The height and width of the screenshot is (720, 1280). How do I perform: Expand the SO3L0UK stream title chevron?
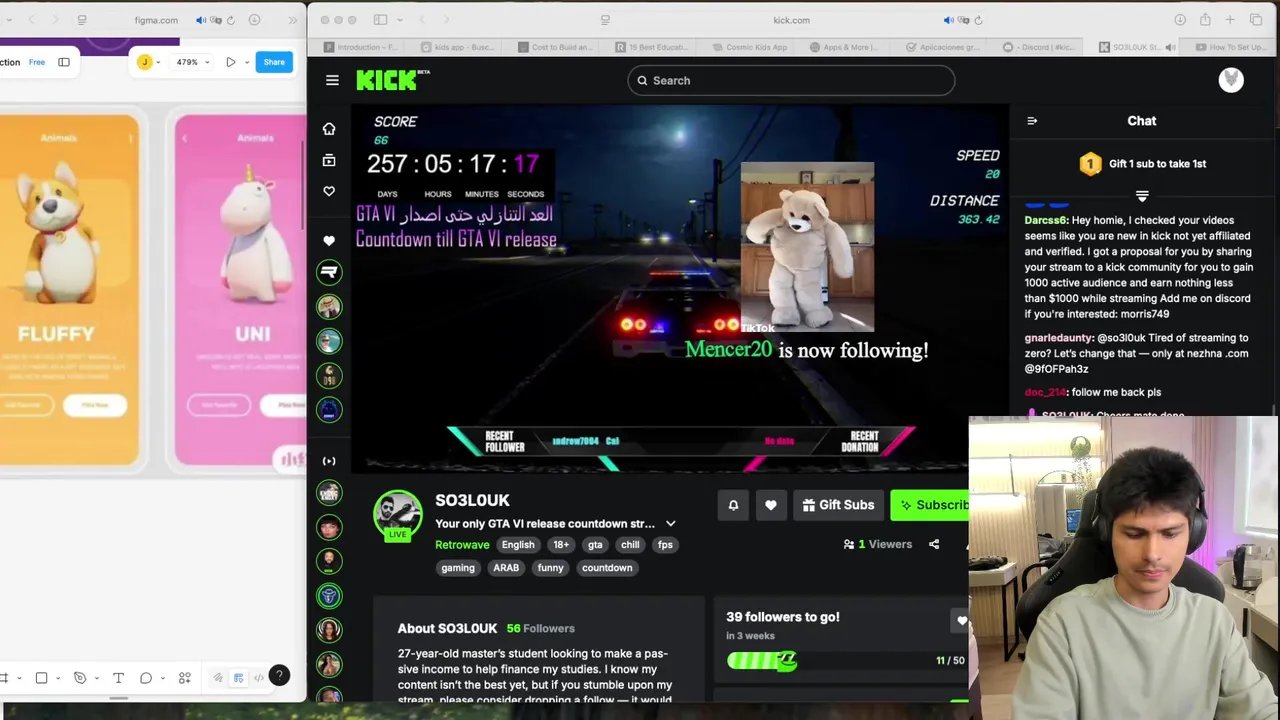click(671, 524)
